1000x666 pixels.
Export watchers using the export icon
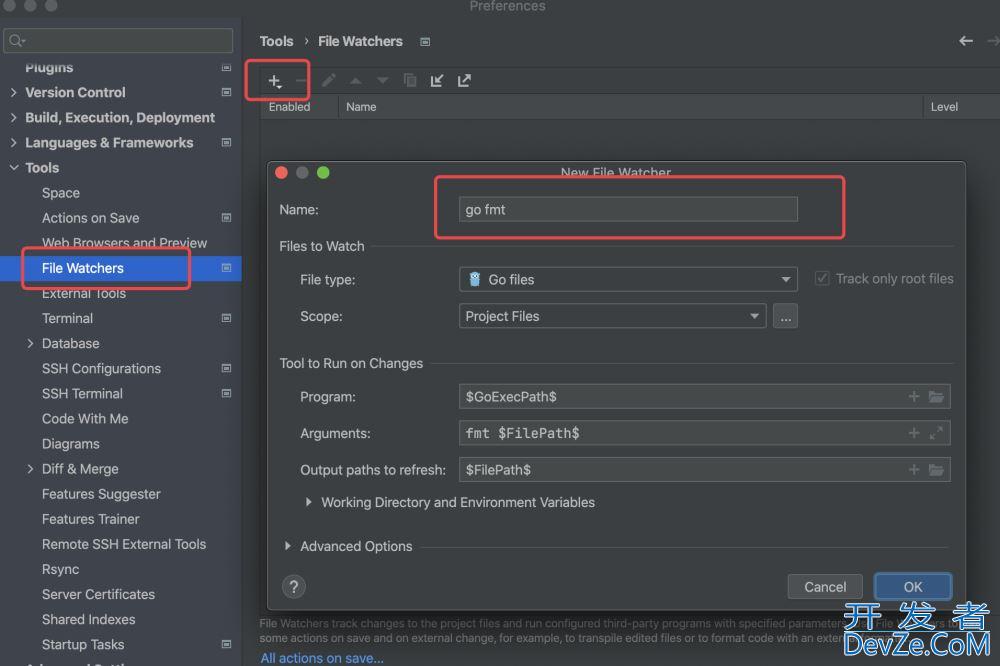[464, 81]
